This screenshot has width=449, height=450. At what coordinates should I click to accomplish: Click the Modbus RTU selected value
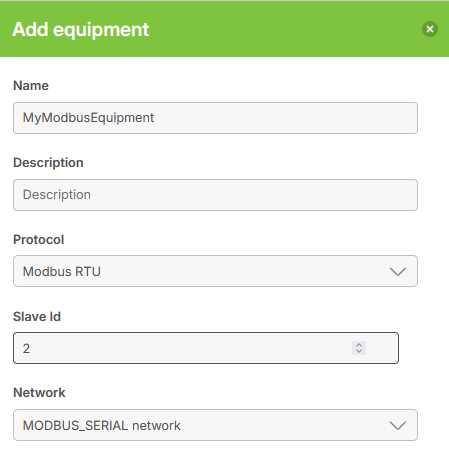[62, 272]
